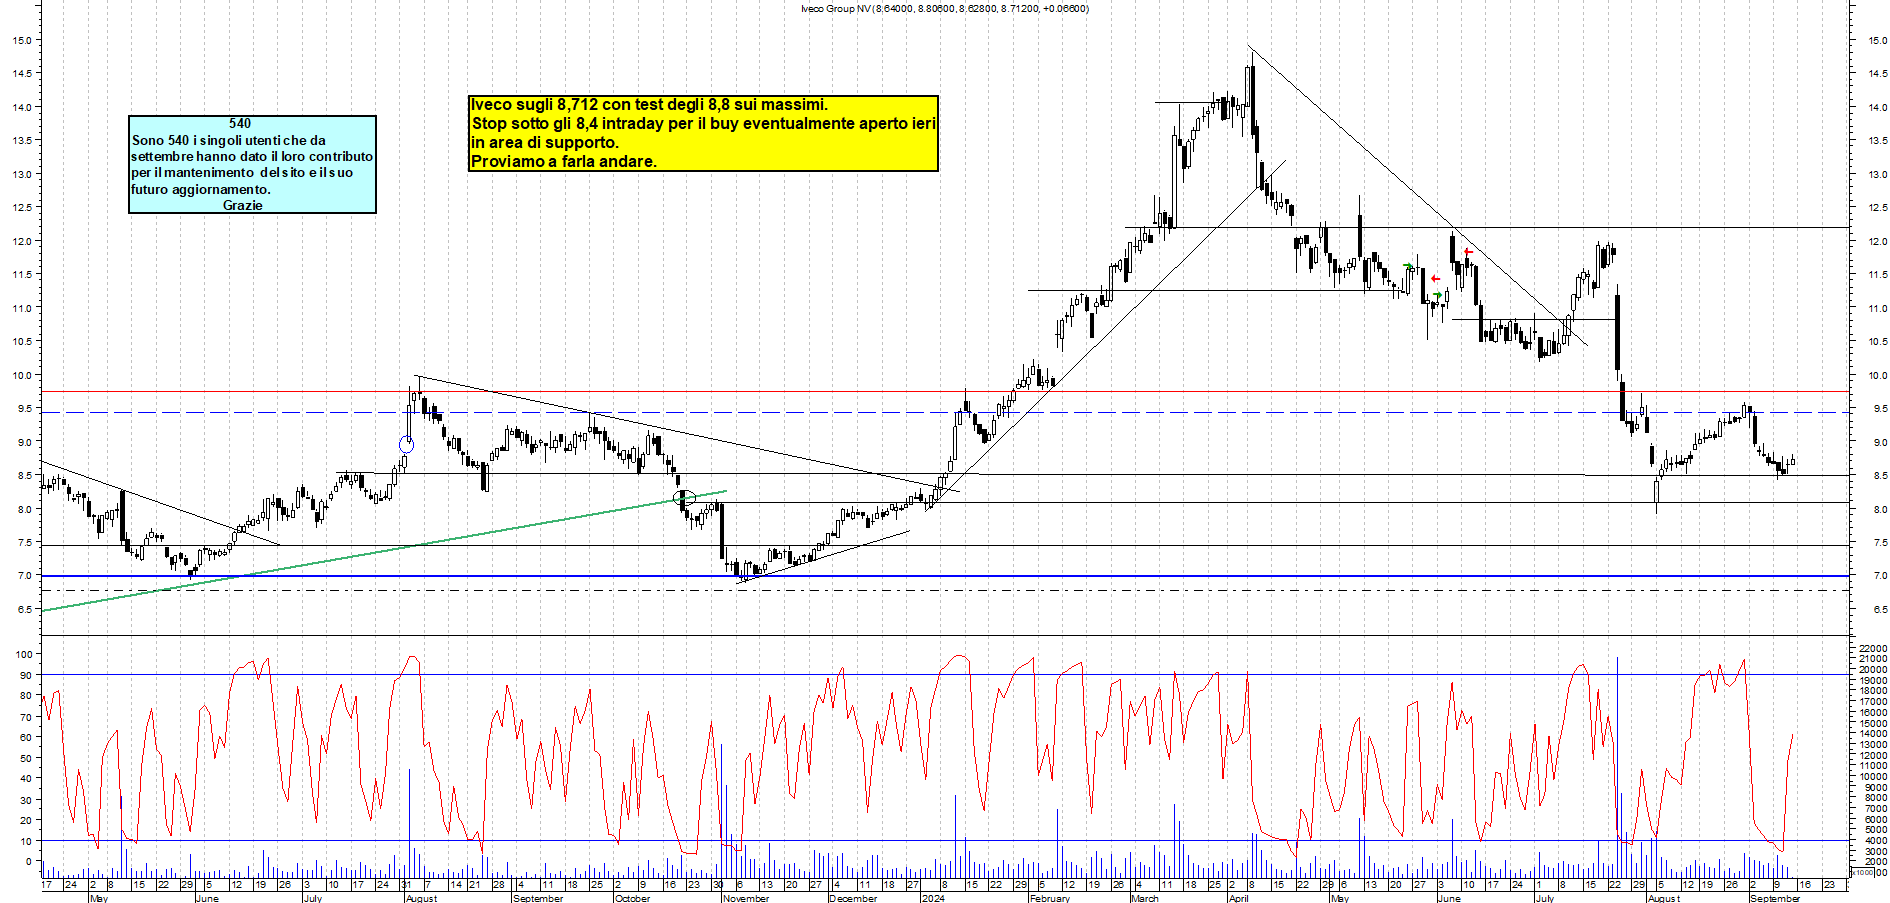
Task: Click the Iveco Group NV chart title
Action: pos(944,8)
